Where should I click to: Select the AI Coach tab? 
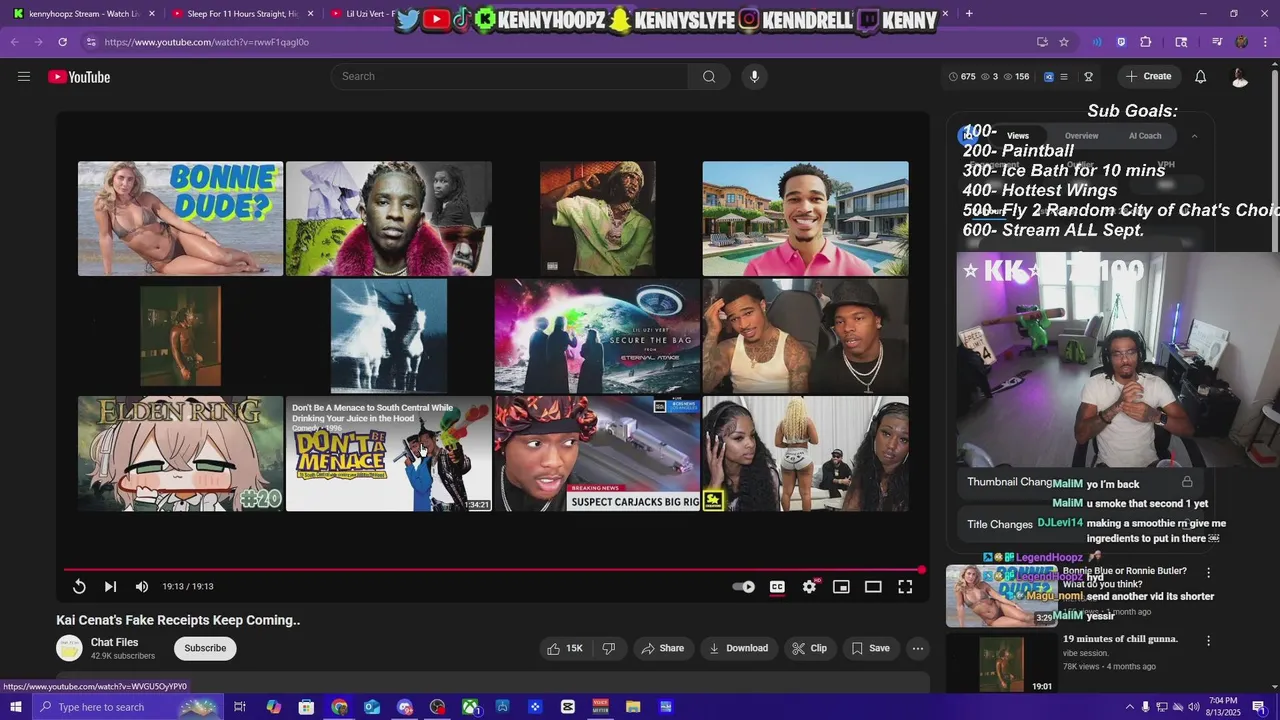point(1145,136)
